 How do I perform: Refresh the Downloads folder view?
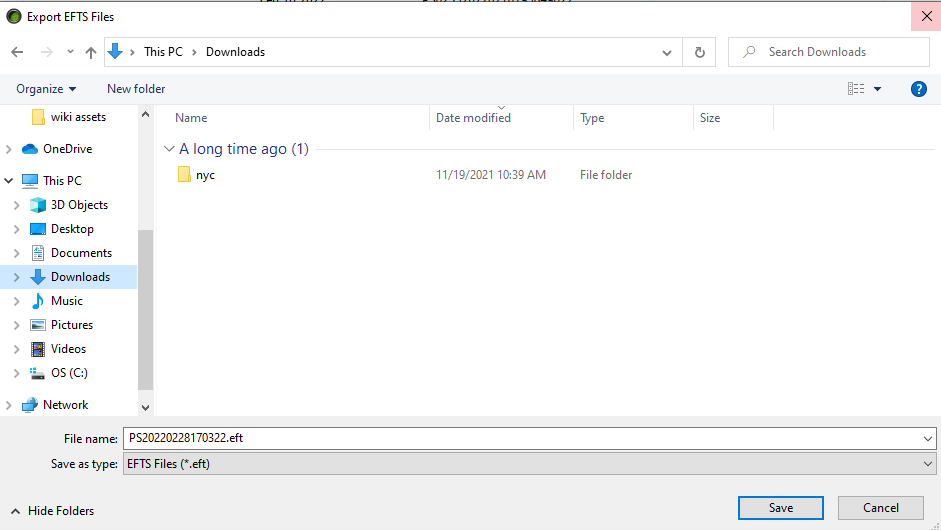tap(699, 52)
